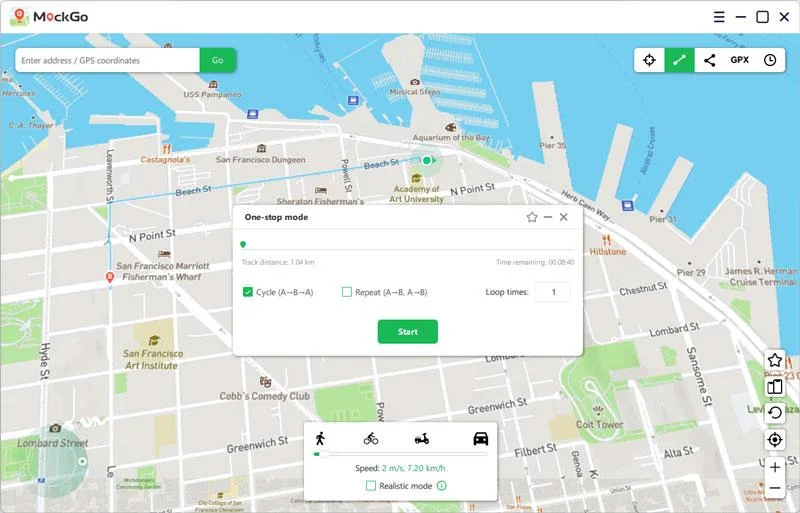
Task: Choose the cycling speed icon
Action: pos(371,438)
